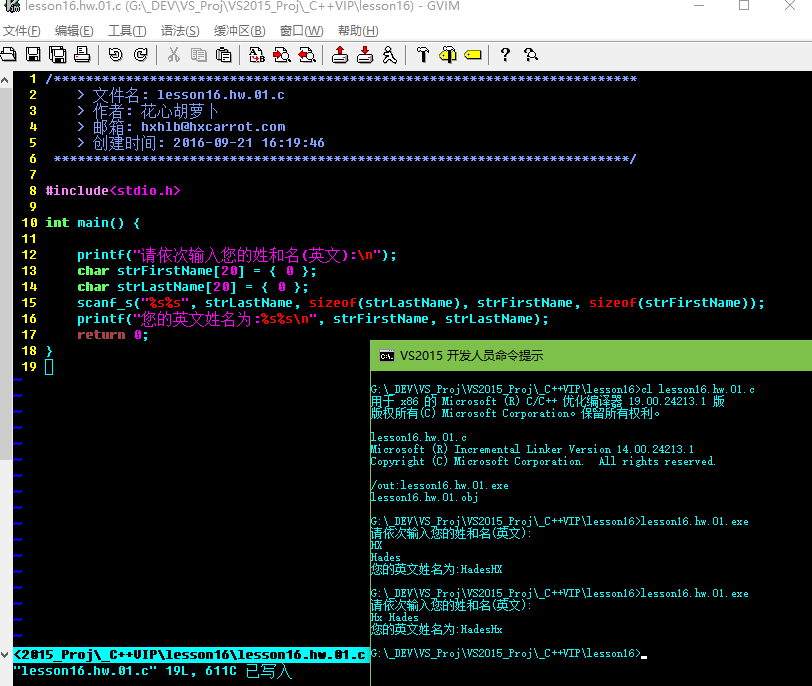Paste from clipboard using toolbar icon
Screen dimensions: 812x686
(223, 54)
